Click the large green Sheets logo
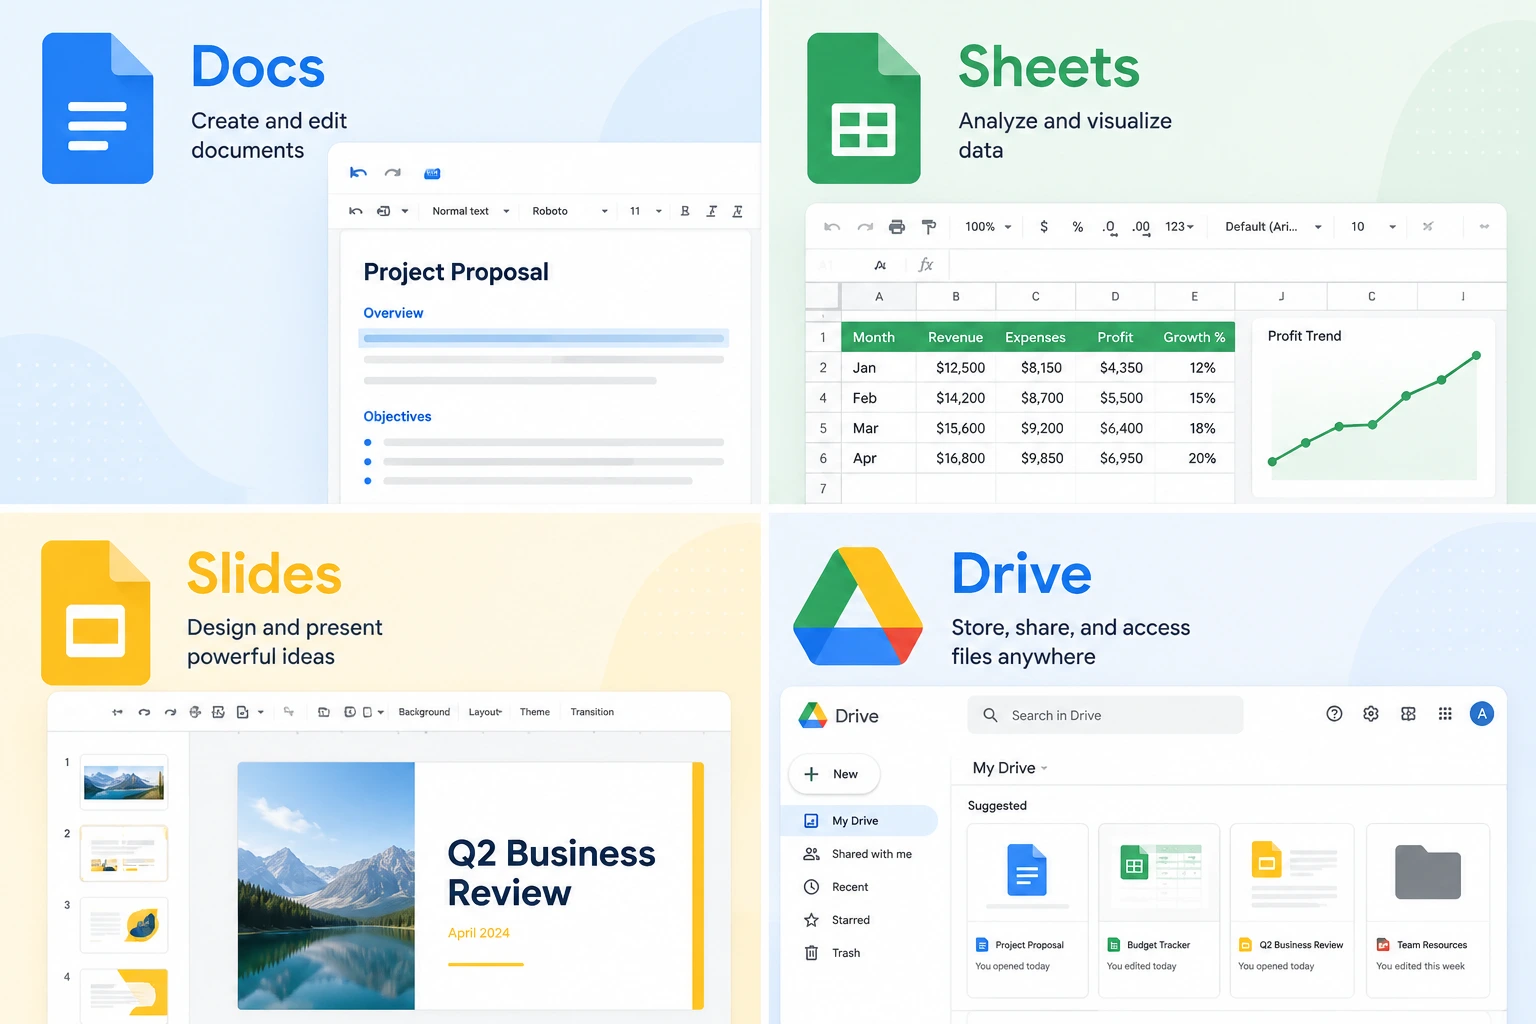Screen dimensions: 1536x1024 tap(864, 108)
